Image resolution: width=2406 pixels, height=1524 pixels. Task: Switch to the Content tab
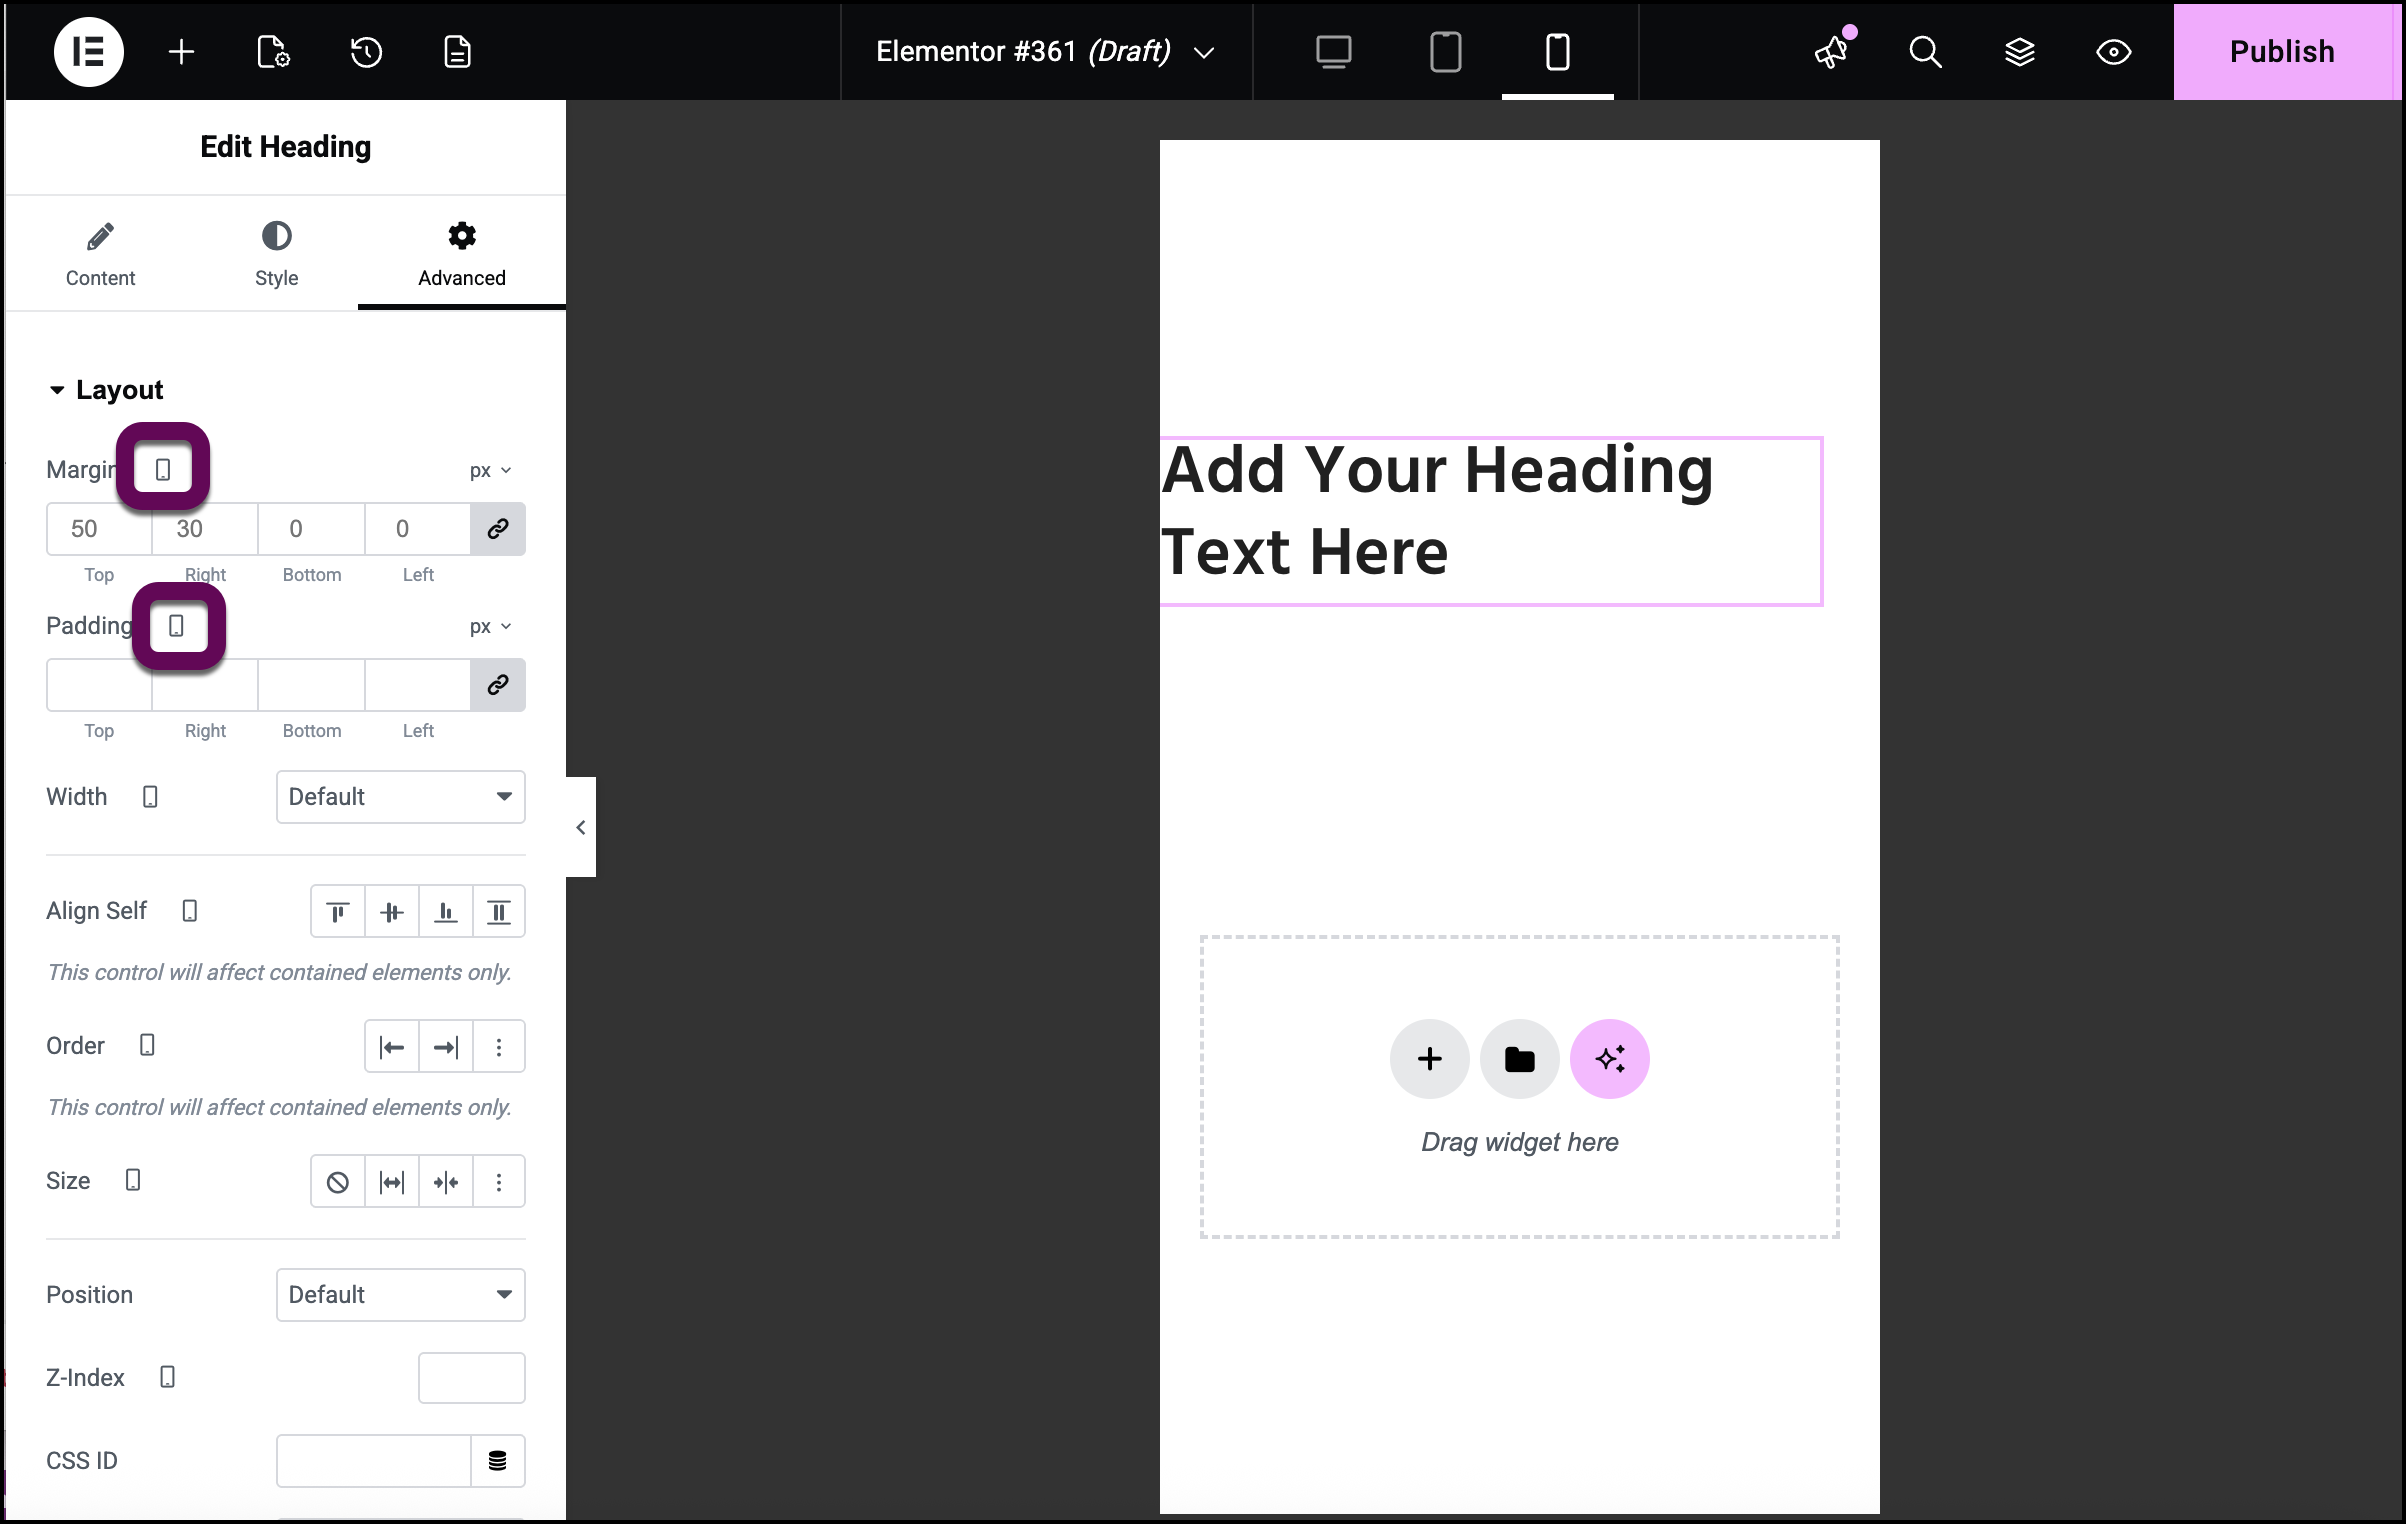click(100, 253)
